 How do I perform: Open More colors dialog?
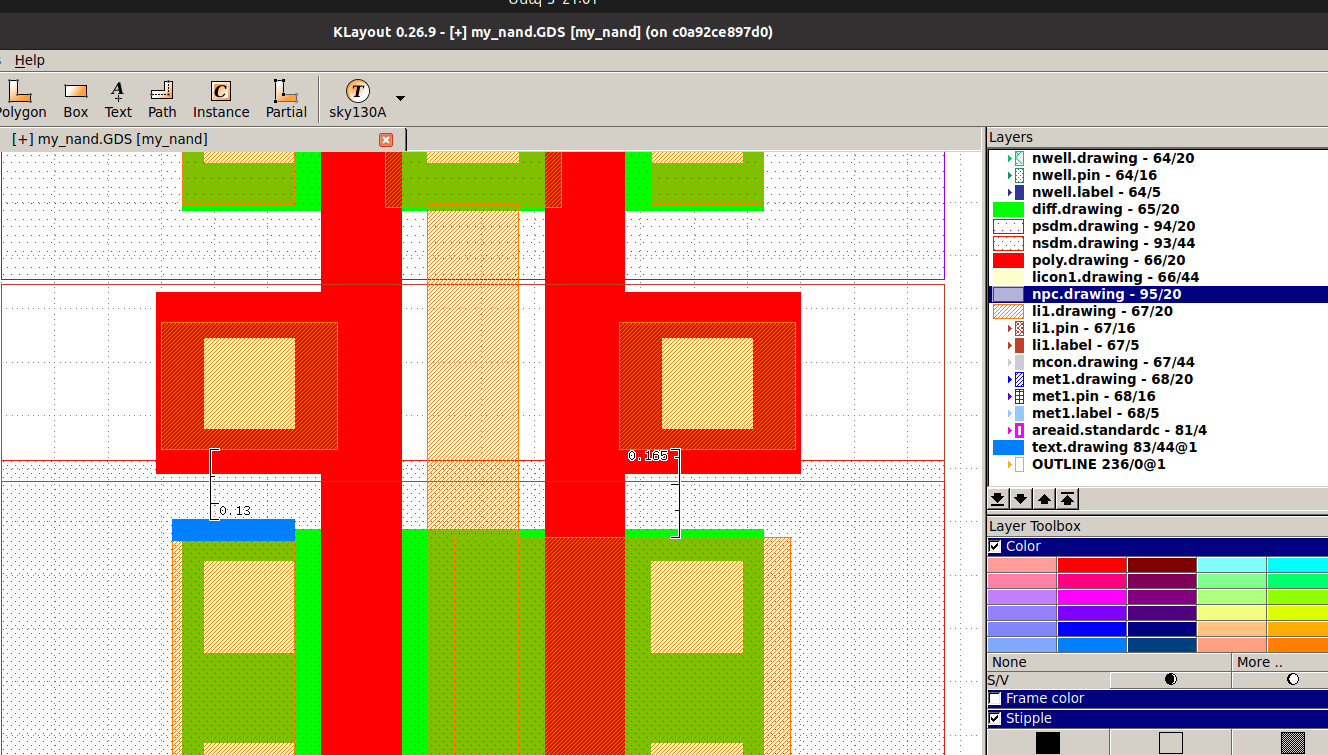point(1280,662)
